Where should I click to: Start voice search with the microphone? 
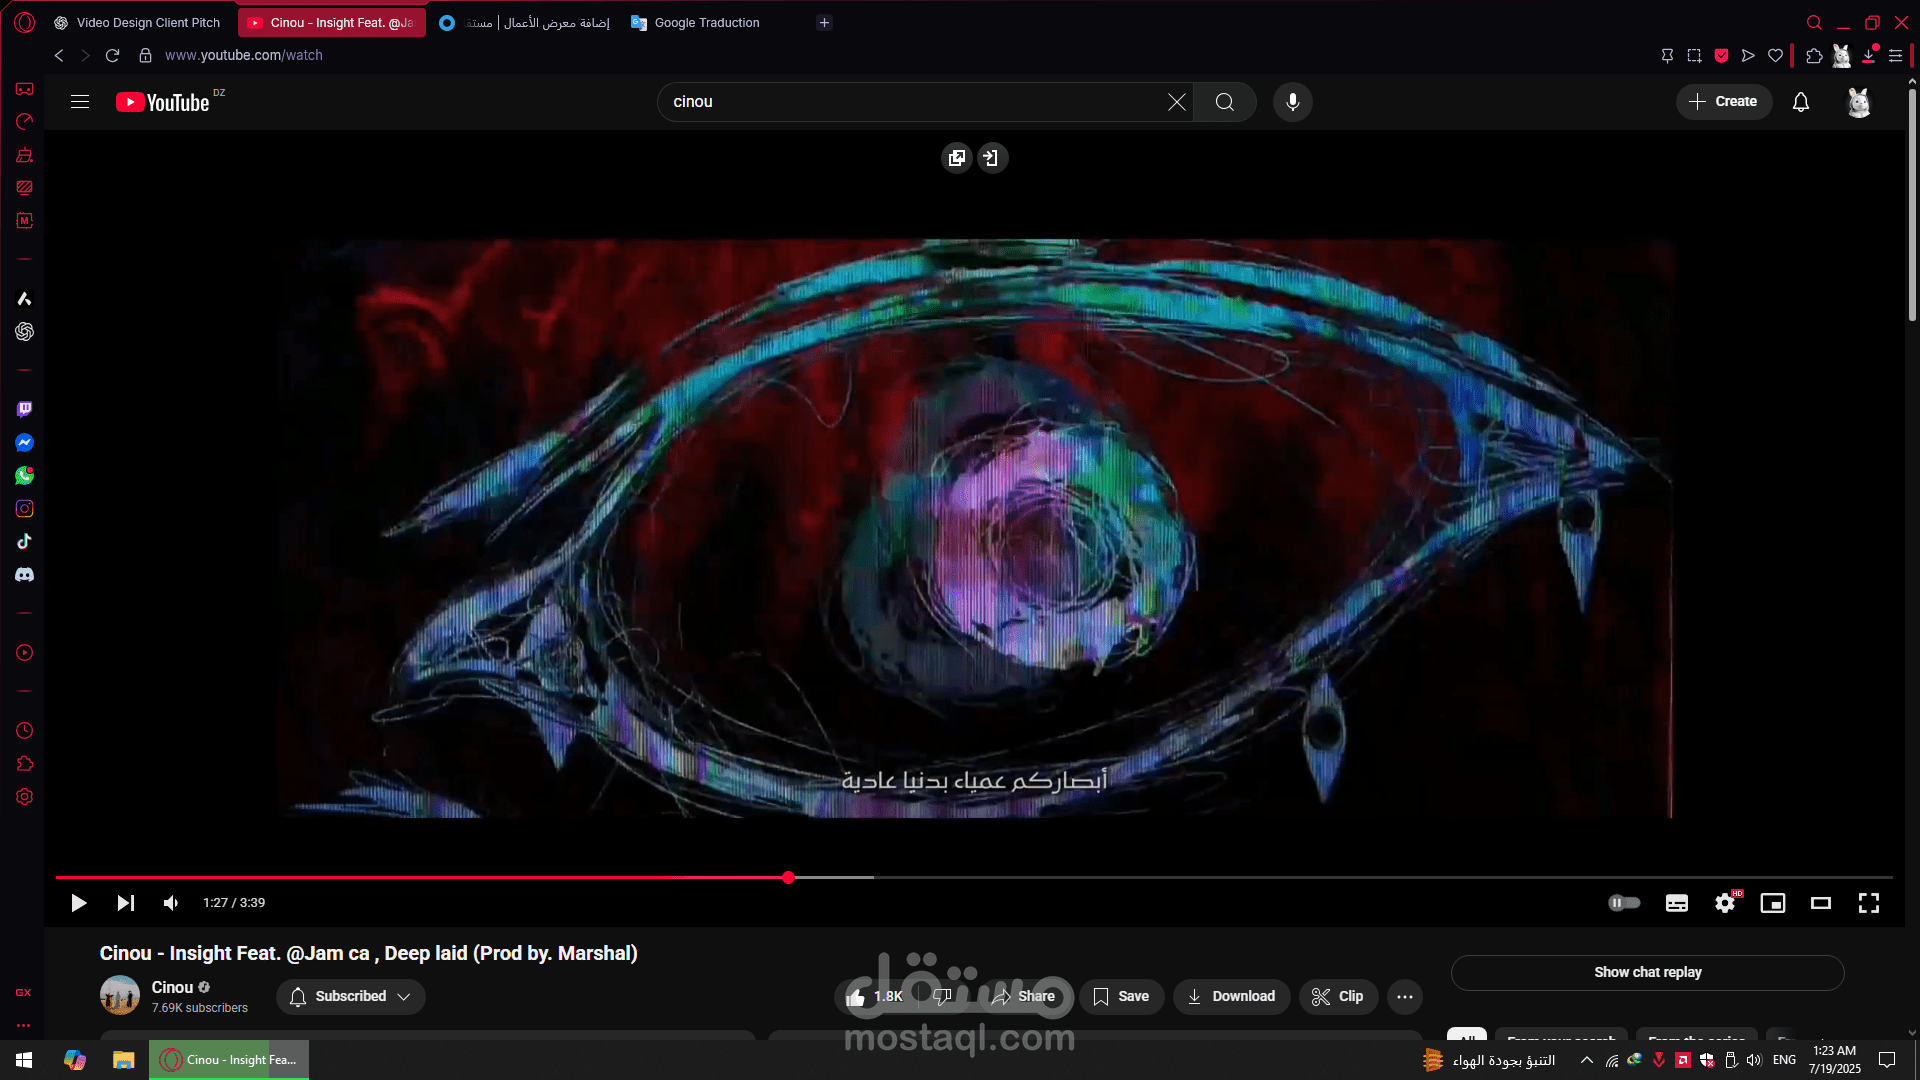[1293, 102]
